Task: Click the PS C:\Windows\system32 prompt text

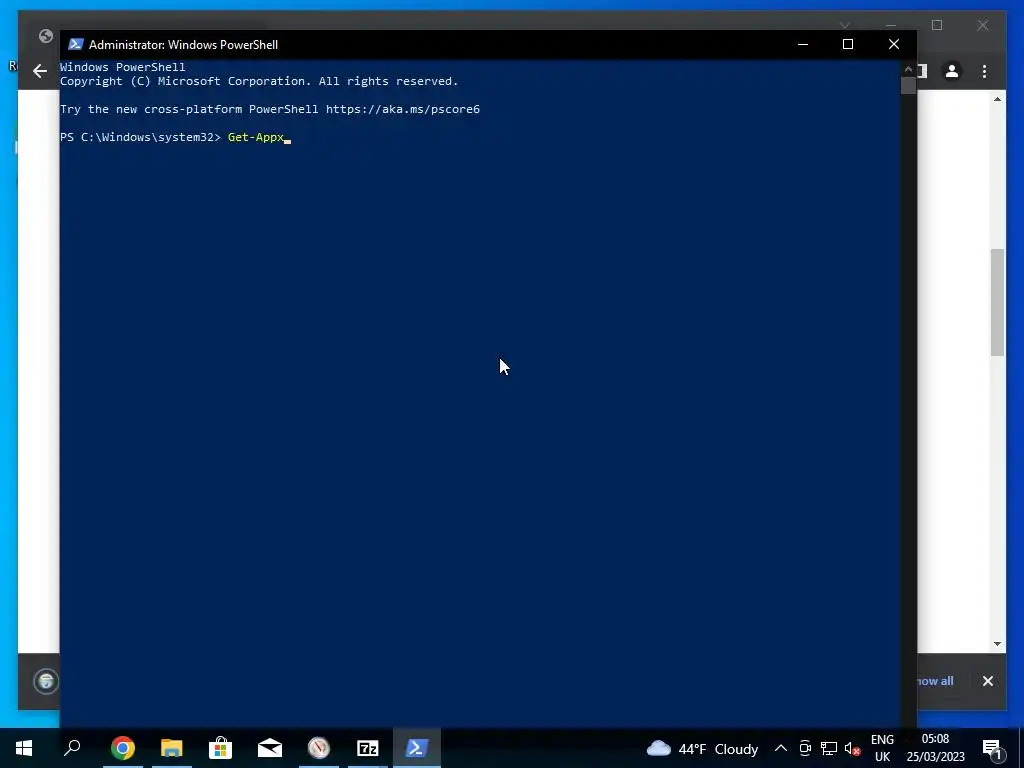Action: (140, 137)
